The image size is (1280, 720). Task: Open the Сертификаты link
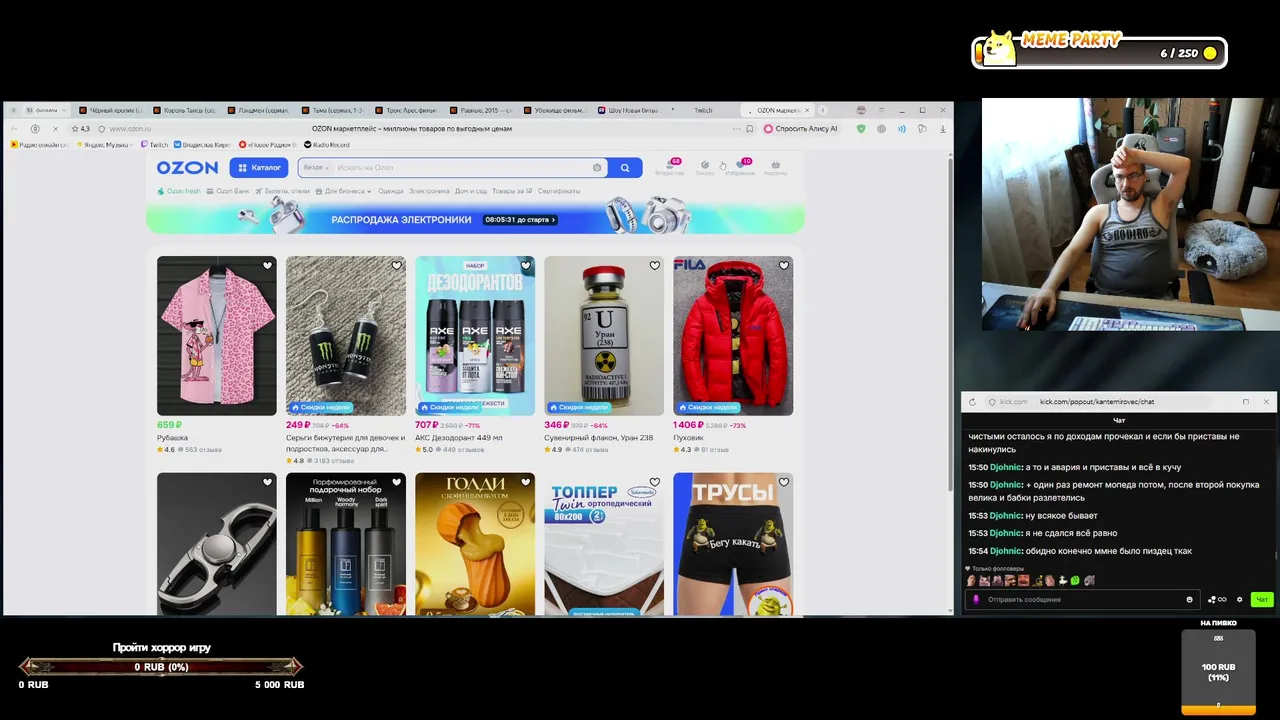[559, 191]
